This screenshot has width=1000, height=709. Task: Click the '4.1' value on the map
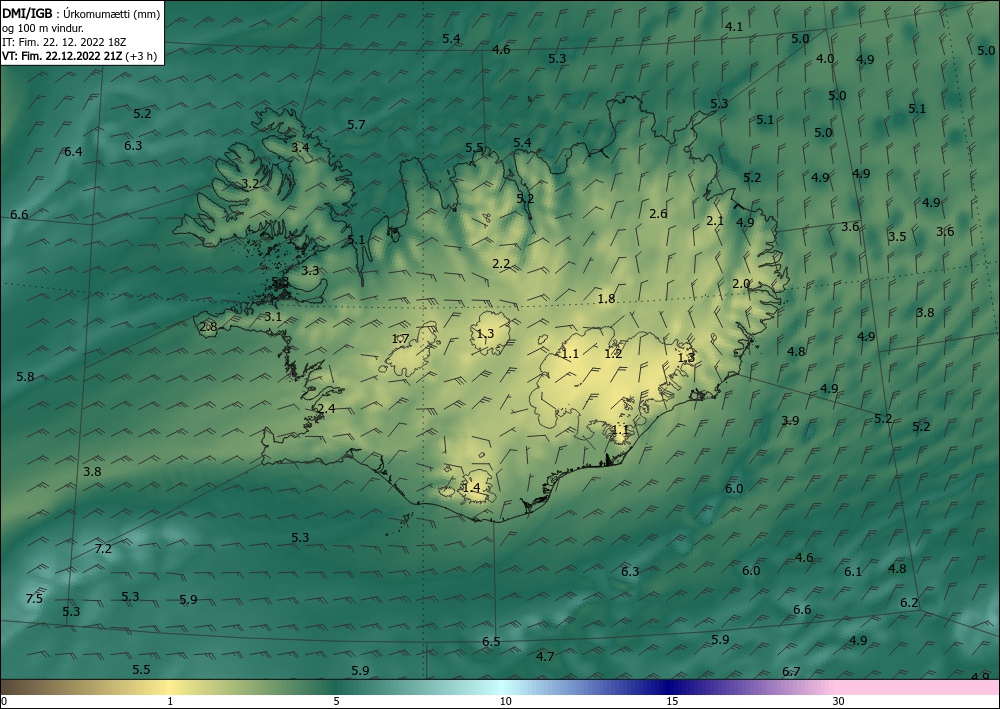(x=734, y=27)
